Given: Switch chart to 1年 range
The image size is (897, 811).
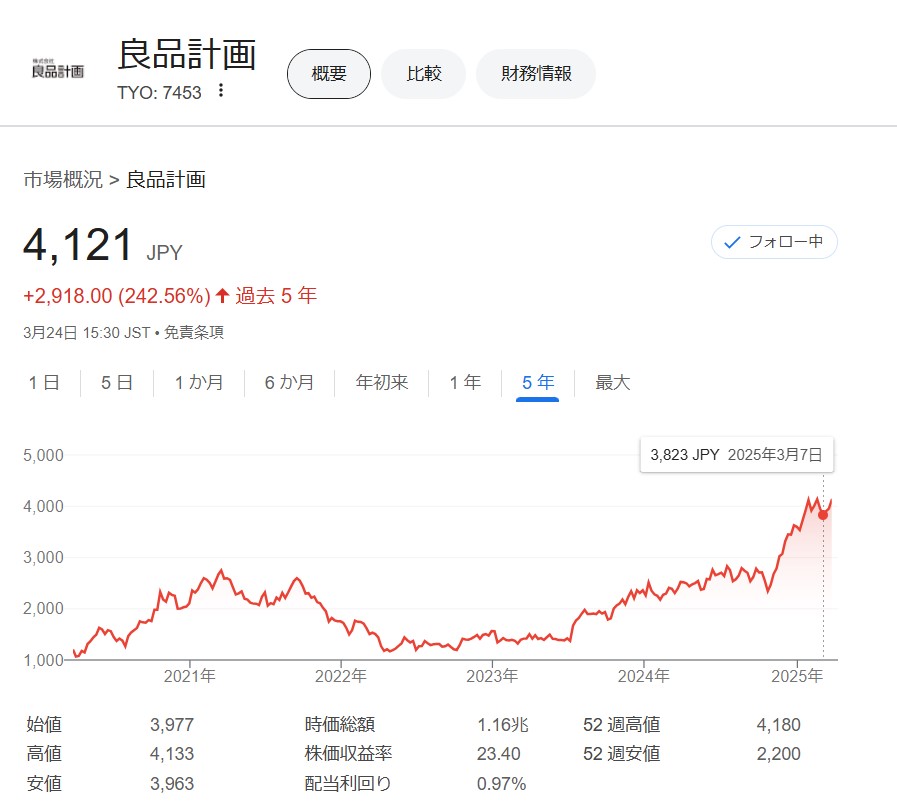Looking at the screenshot, I should pyautogui.click(x=465, y=382).
